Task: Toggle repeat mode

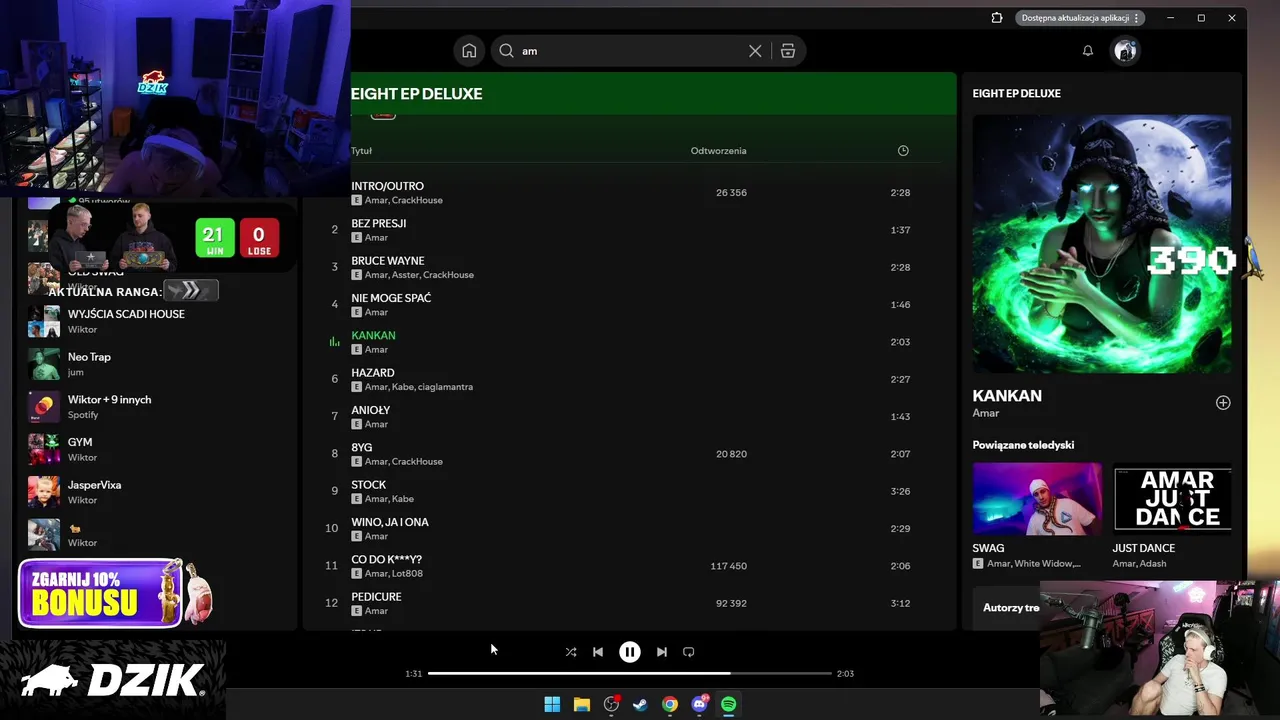Action: click(689, 652)
